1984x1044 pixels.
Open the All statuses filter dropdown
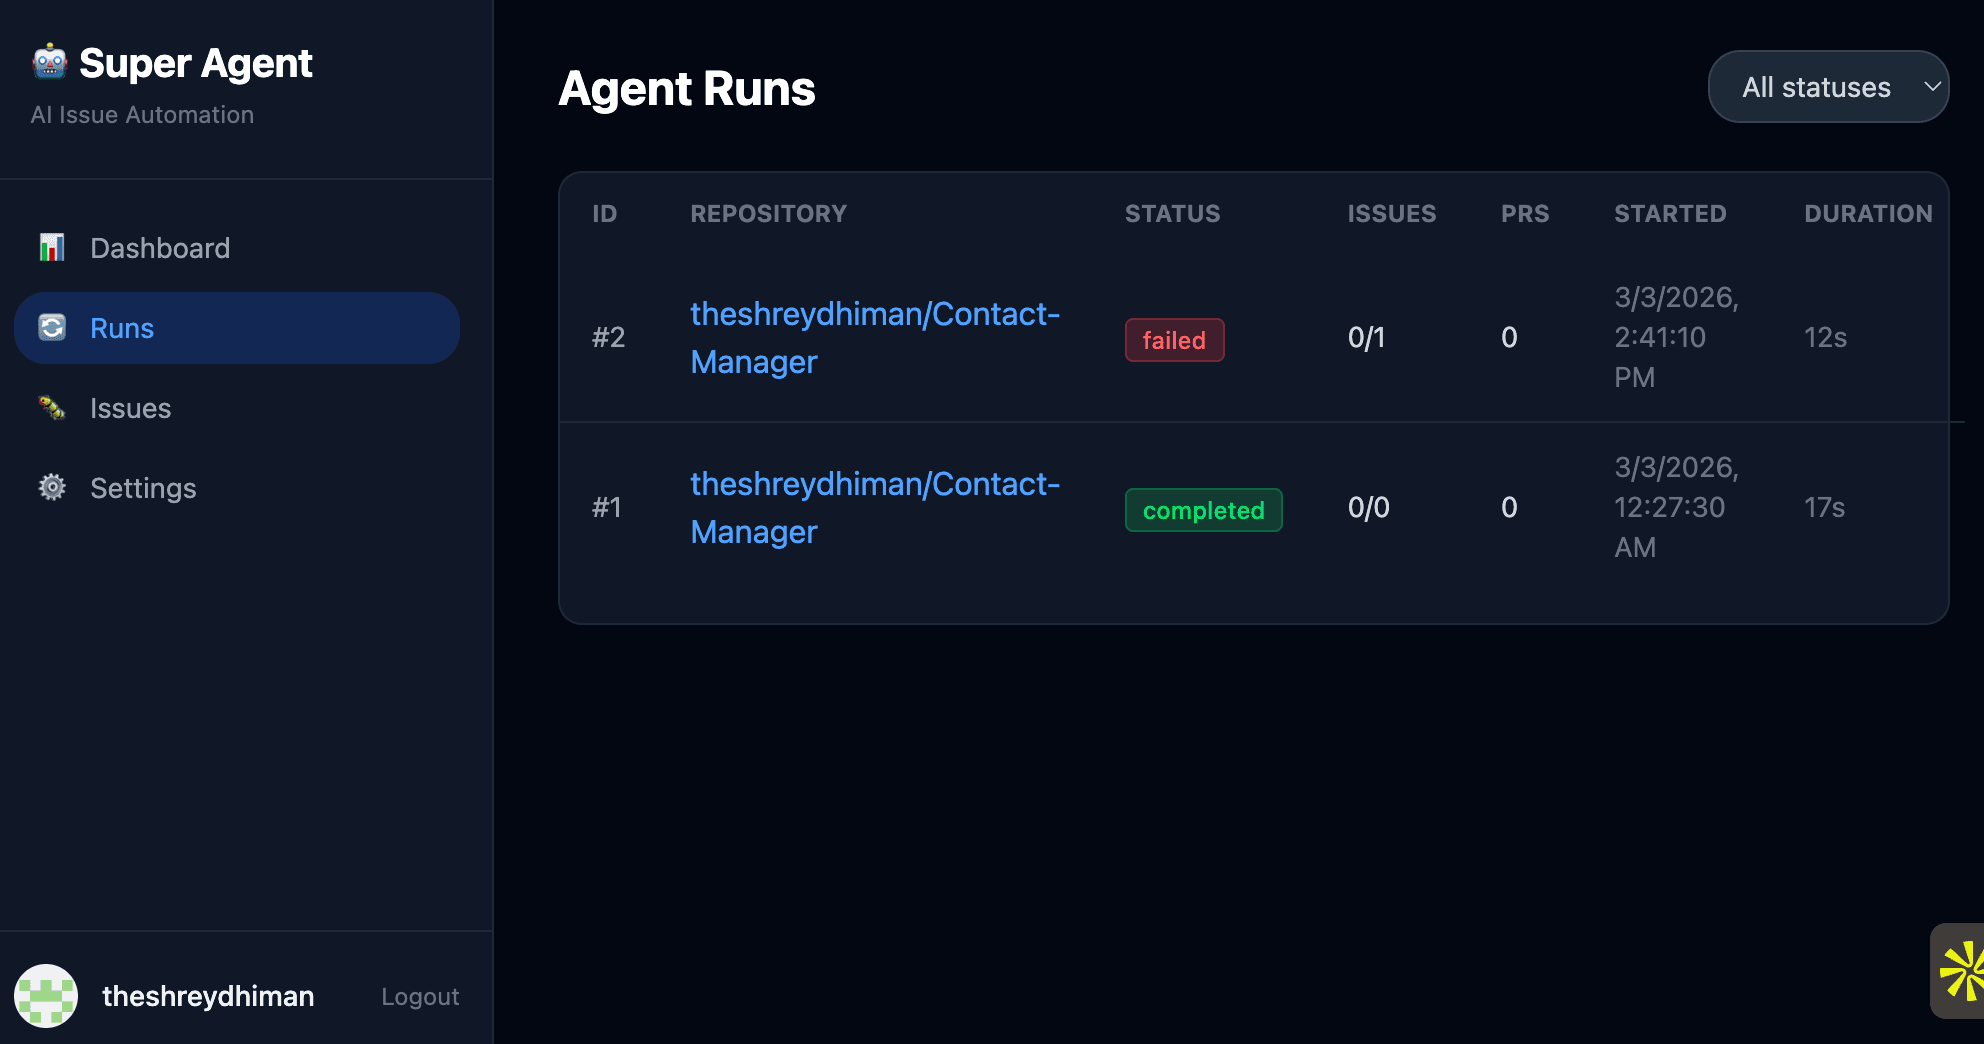[x=1828, y=86]
